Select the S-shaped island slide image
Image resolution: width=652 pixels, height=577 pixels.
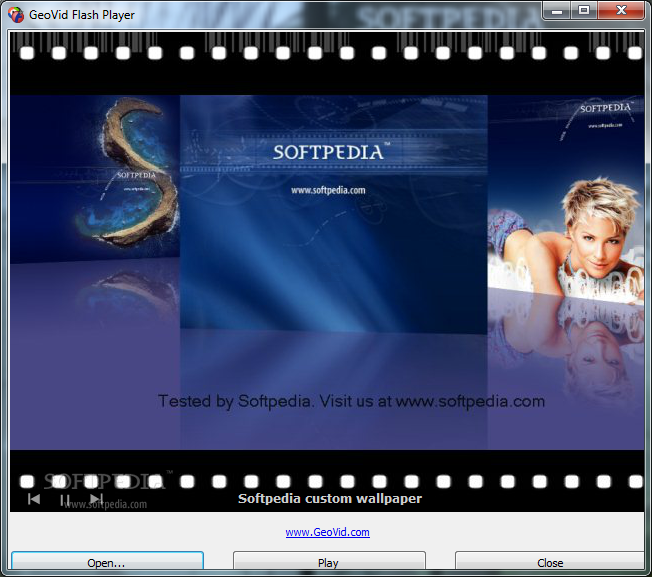[x=95, y=179]
